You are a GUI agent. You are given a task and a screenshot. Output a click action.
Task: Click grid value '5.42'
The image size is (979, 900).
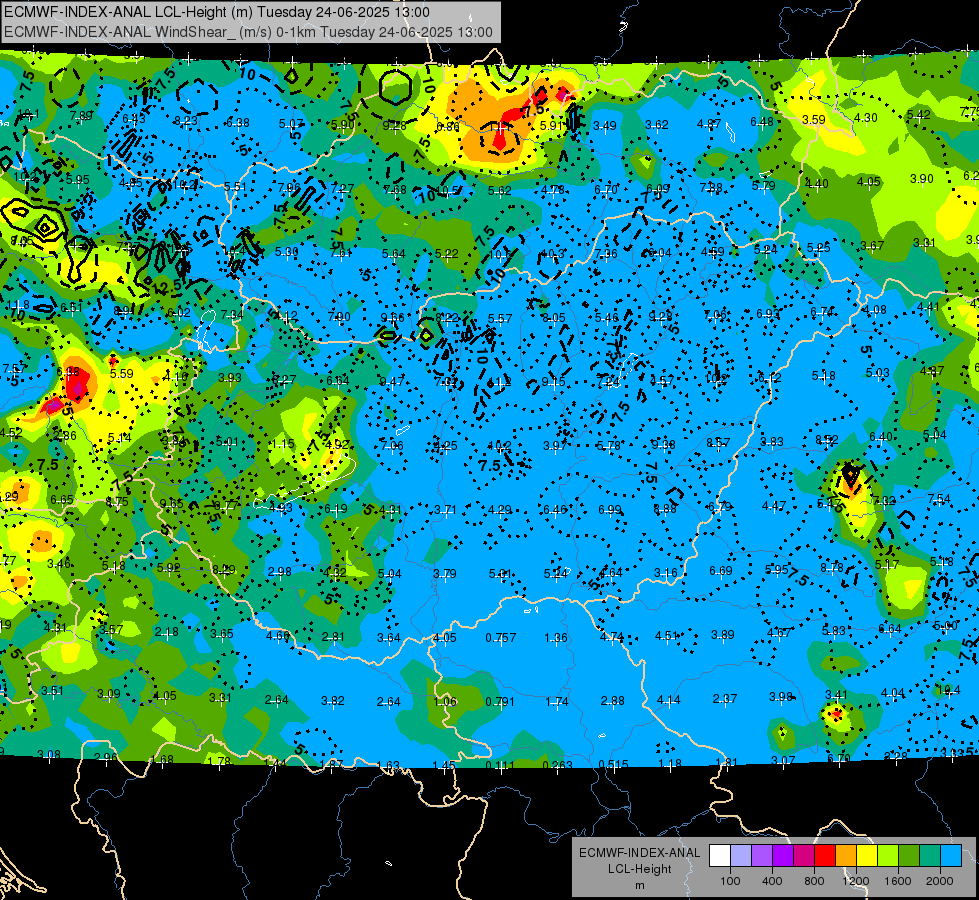tap(918, 114)
